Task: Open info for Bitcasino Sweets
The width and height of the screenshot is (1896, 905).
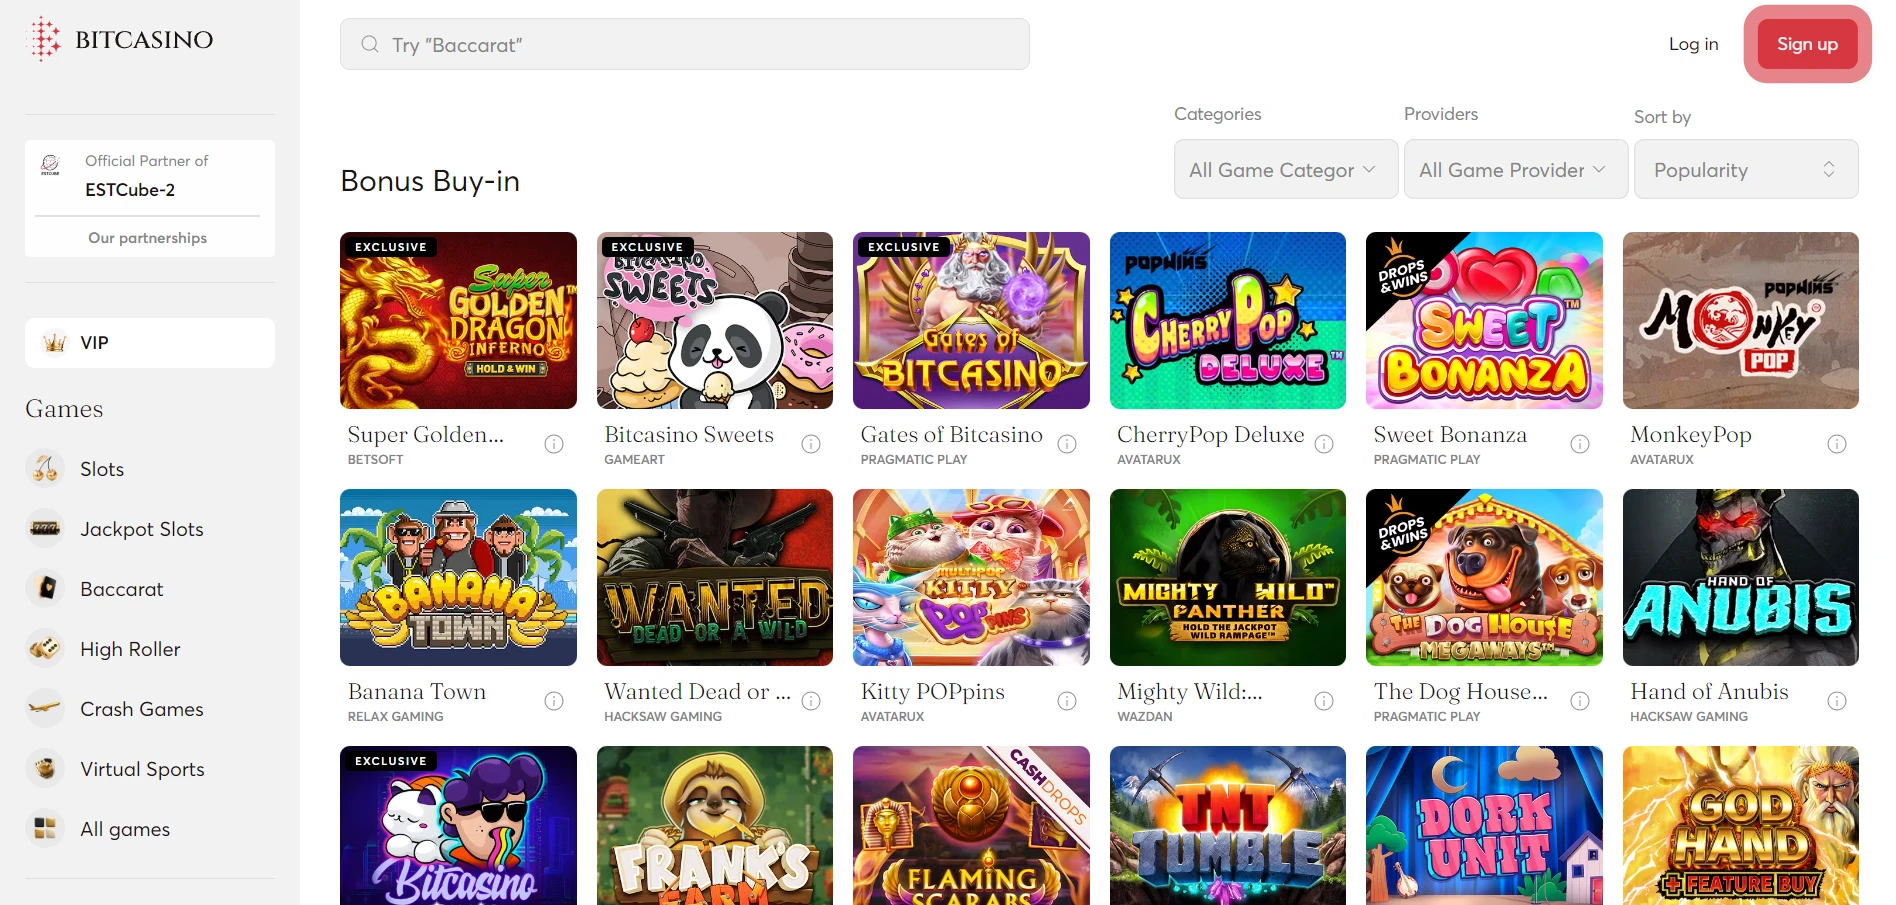Action: pyautogui.click(x=811, y=444)
